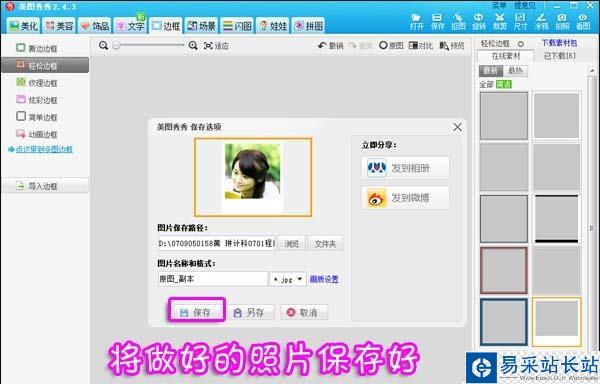
Task: Select the 最新 filter button
Action: 491,70
